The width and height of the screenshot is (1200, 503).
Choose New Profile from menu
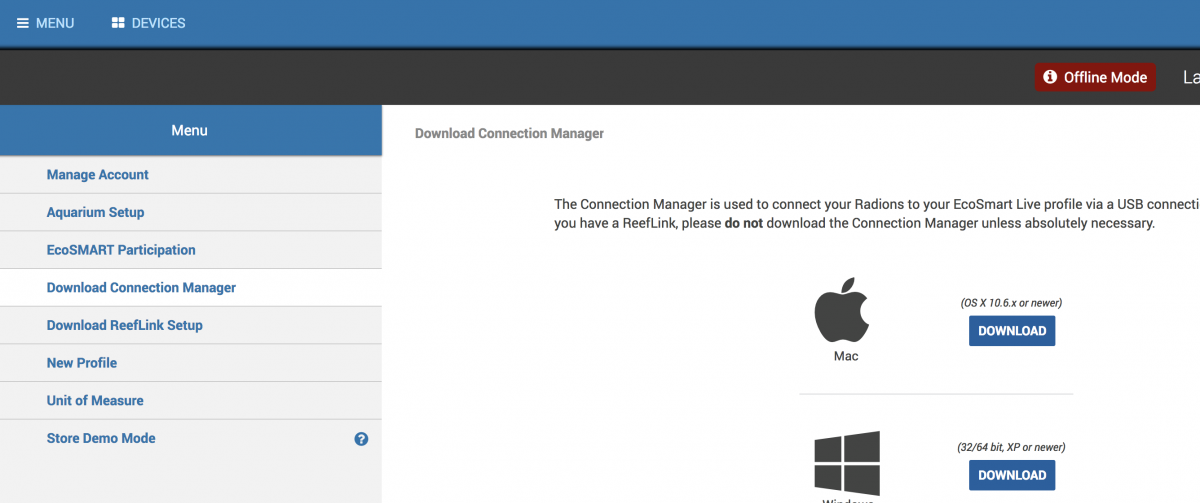(x=81, y=363)
